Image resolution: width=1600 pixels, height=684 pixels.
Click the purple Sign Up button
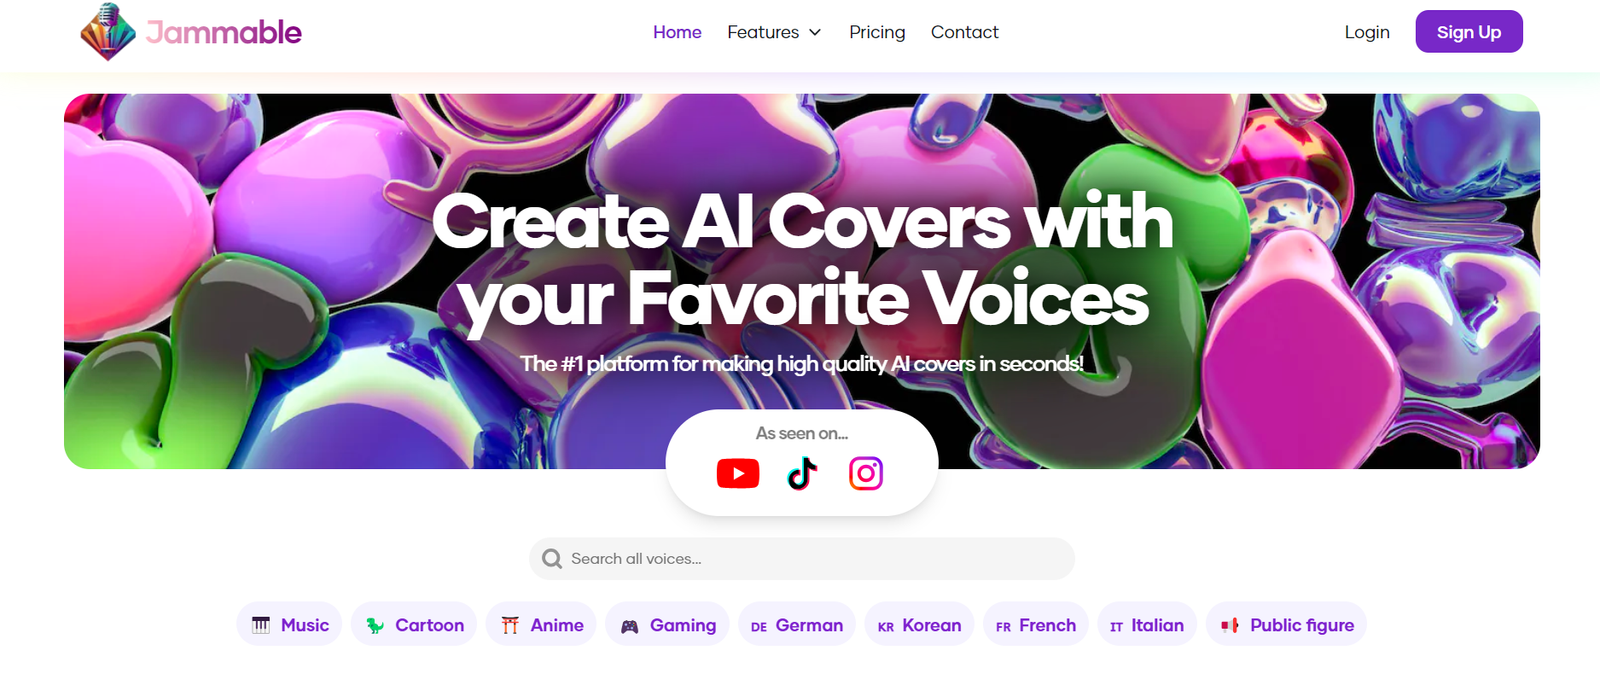(1469, 32)
